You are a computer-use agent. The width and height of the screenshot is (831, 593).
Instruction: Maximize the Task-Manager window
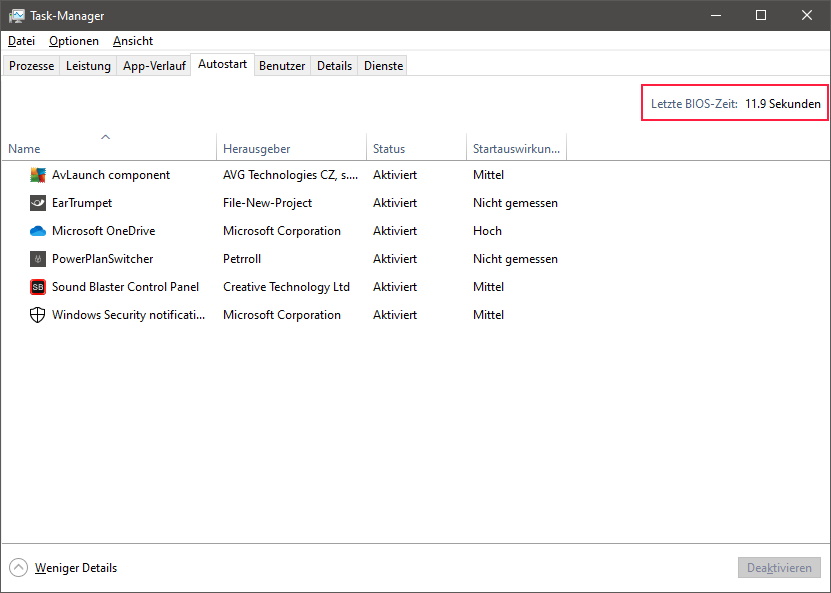pos(761,15)
